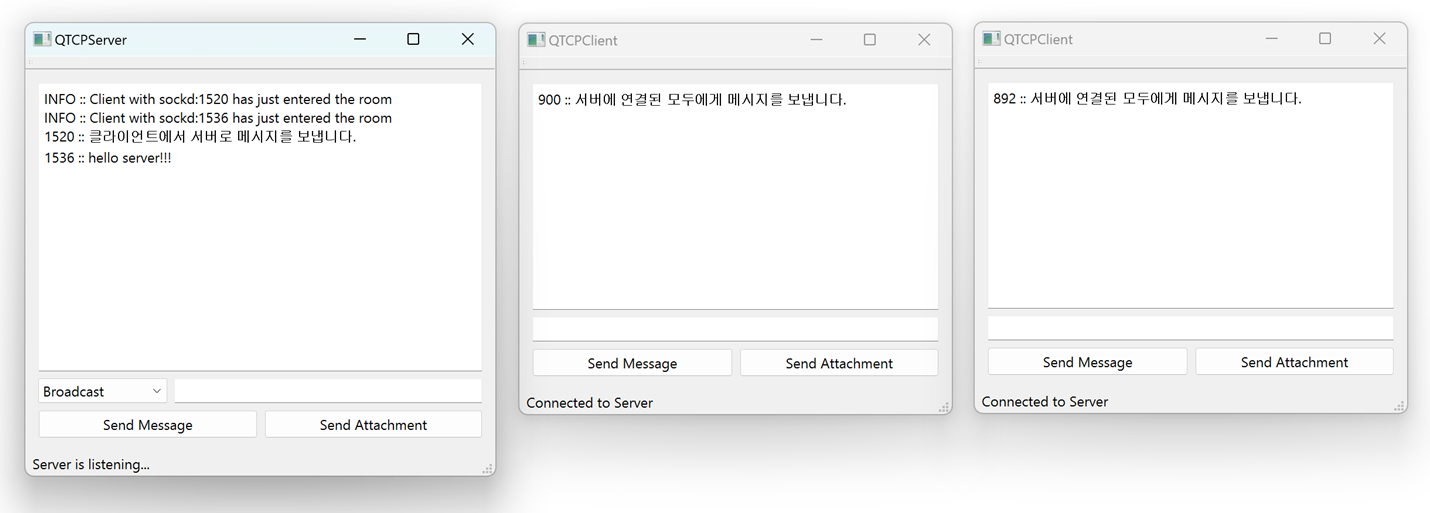
Task: Click Send Attachment in the client showing 892
Action: pos(1294,362)
